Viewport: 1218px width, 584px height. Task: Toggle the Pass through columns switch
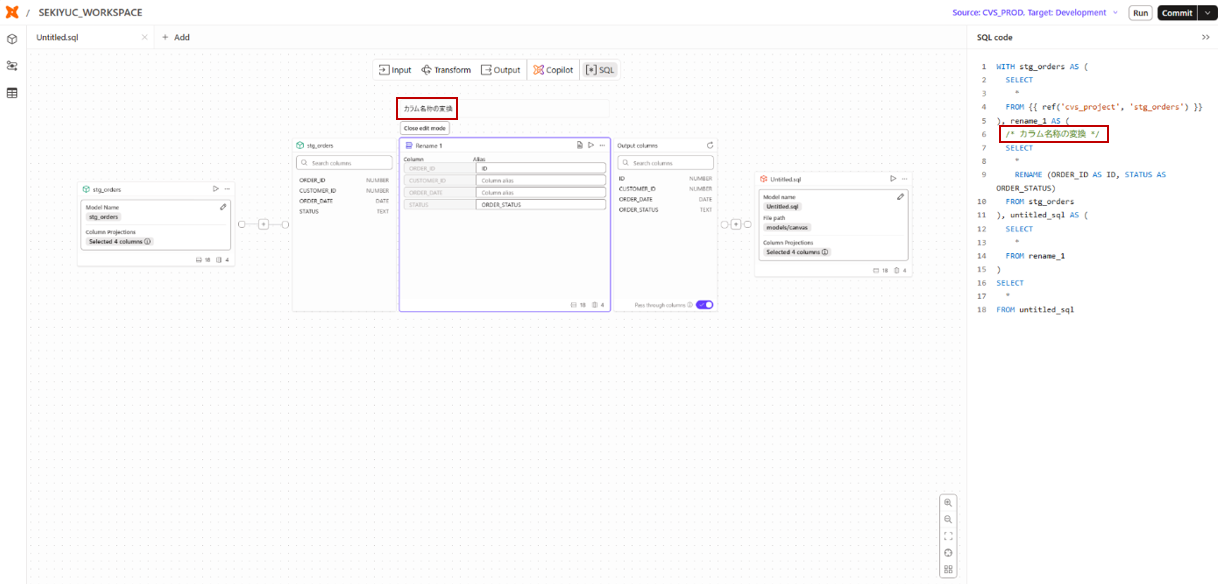704,304
